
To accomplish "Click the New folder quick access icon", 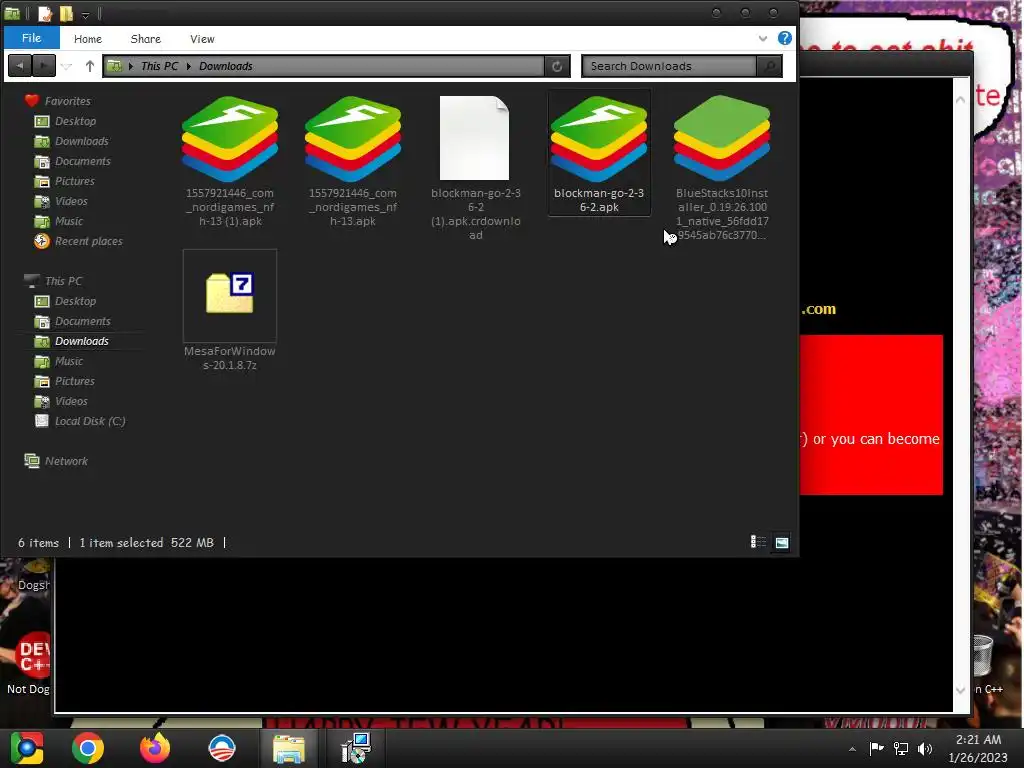I will pyautogui.click(x=66, y=13).
